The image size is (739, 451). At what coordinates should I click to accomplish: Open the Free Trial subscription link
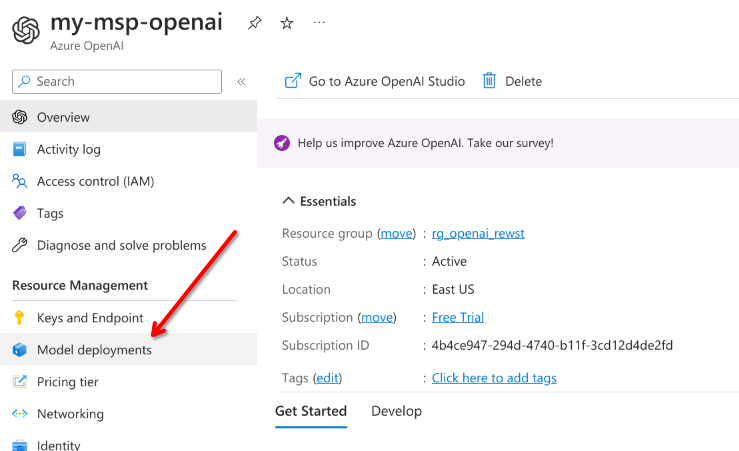[x=457, y=317]
